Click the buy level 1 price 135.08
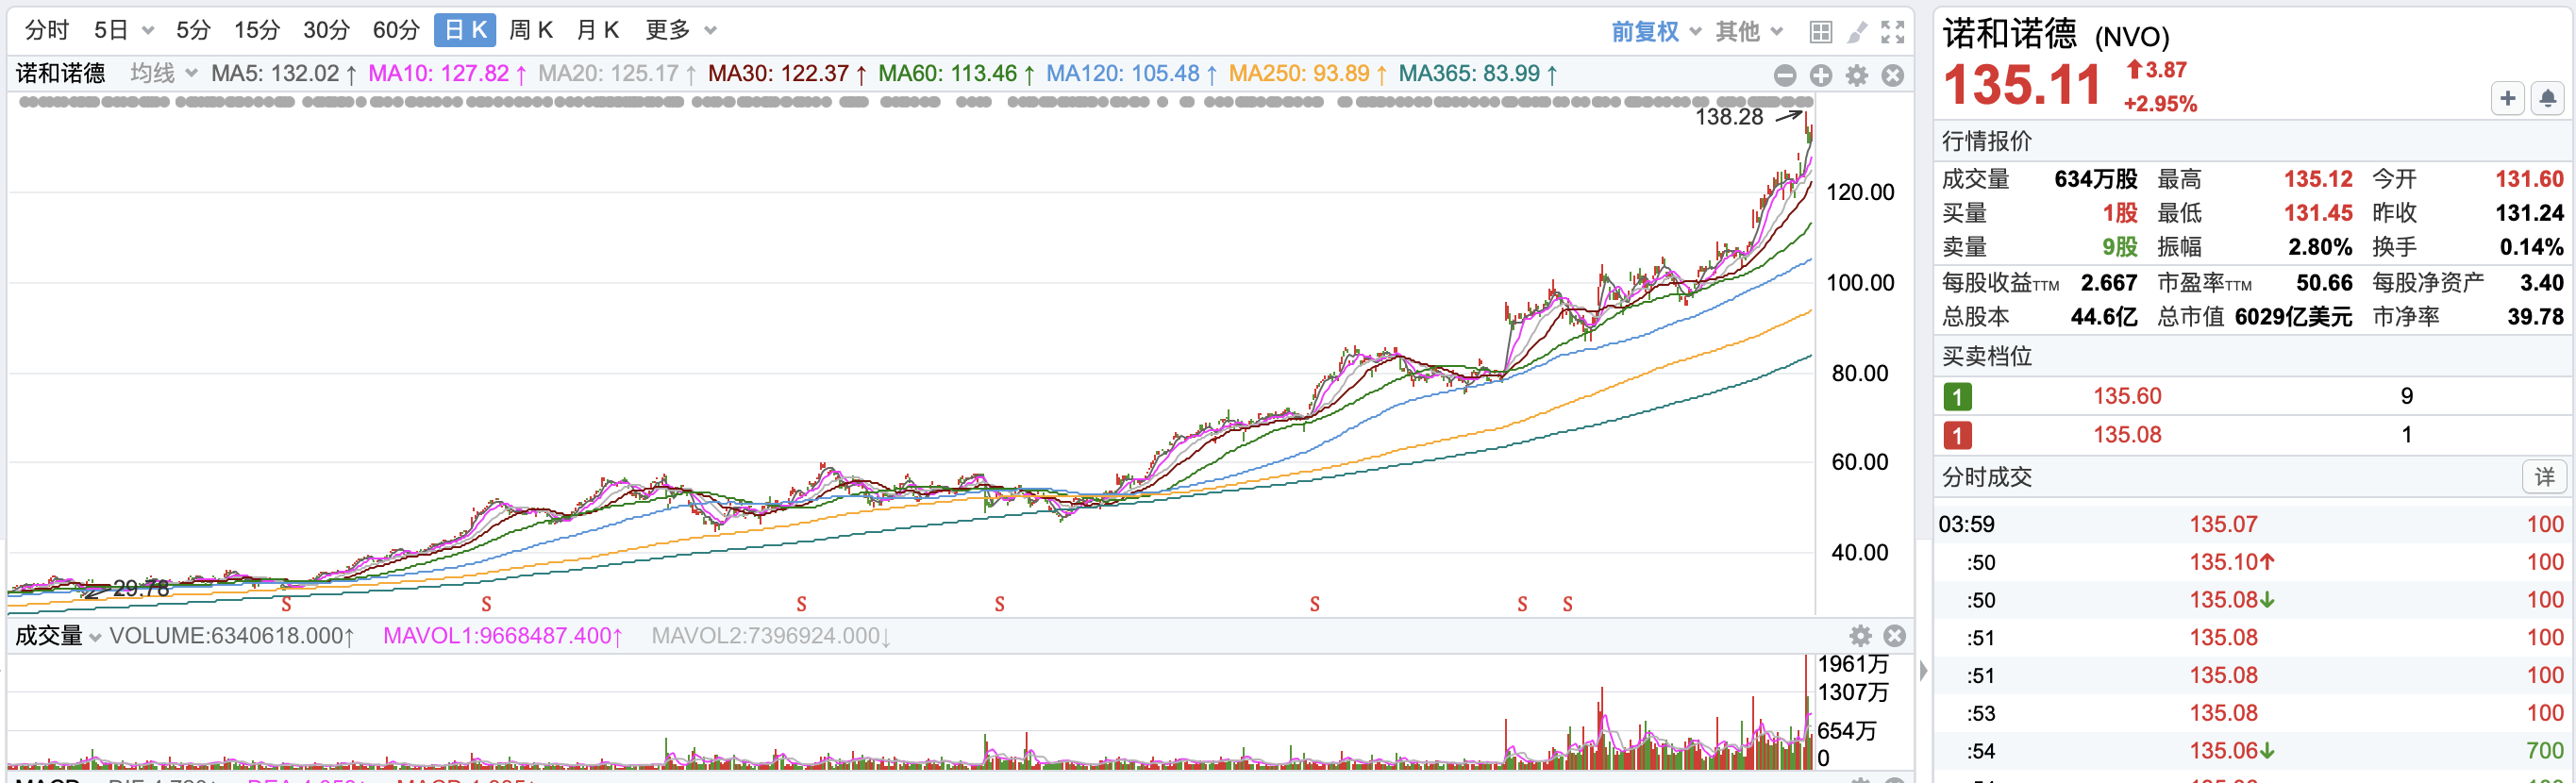 [x=2127, y=435]
